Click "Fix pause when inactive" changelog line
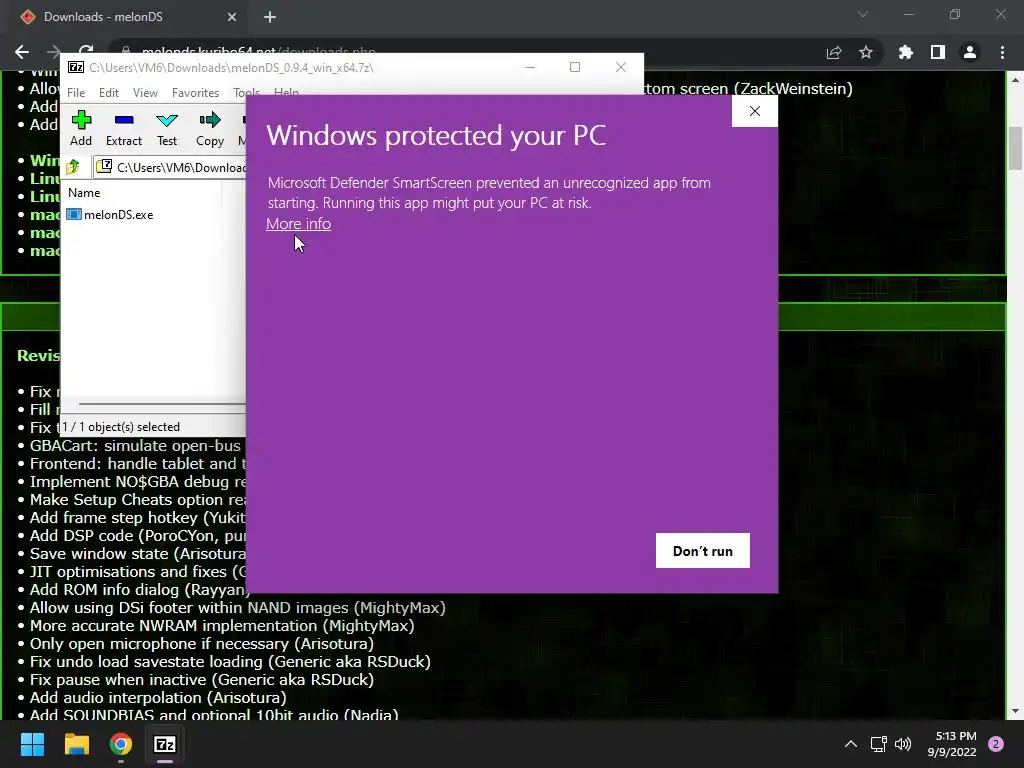This screenshot has width=1024, height=768. click(202, 680)
